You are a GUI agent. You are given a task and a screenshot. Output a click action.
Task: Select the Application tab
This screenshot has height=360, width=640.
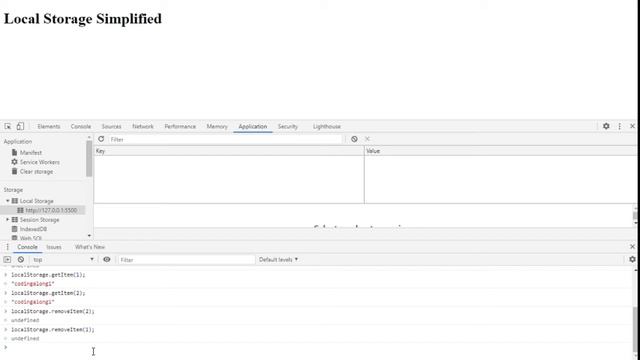click(x=253, y=127)
